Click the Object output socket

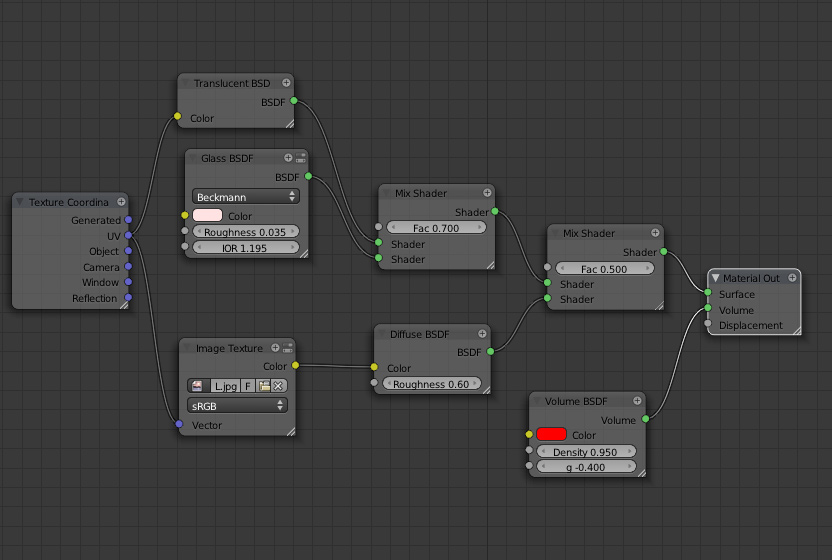(x=128, y=251)
